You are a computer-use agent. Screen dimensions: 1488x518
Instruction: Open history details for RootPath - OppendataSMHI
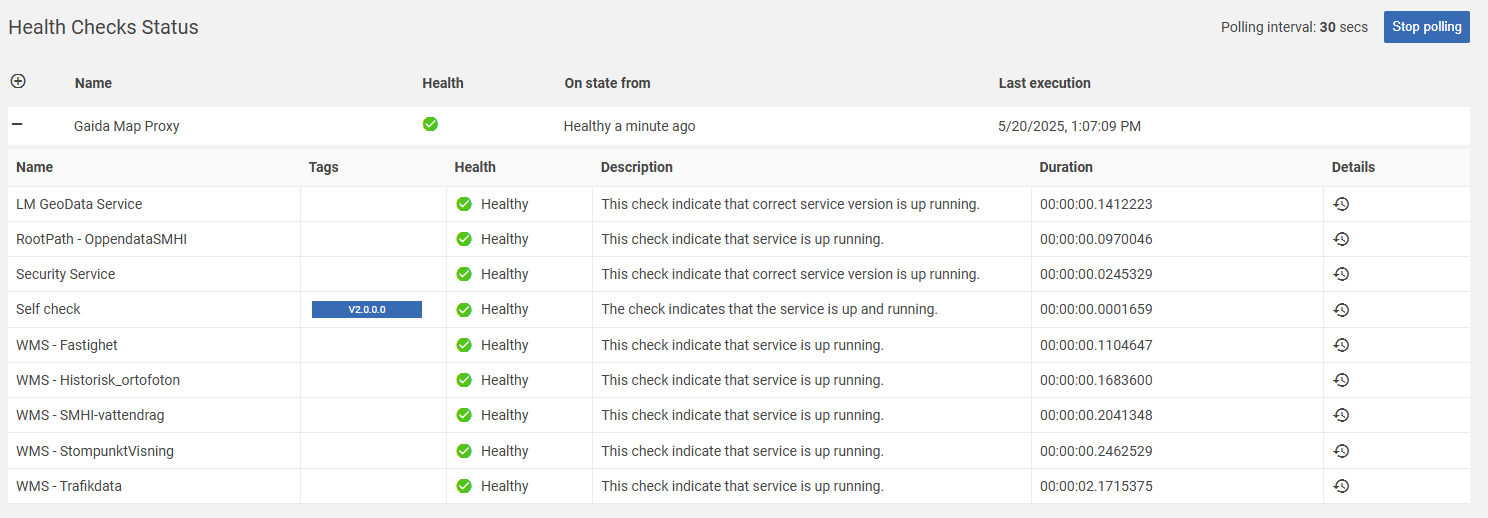tap(1341, 239)
